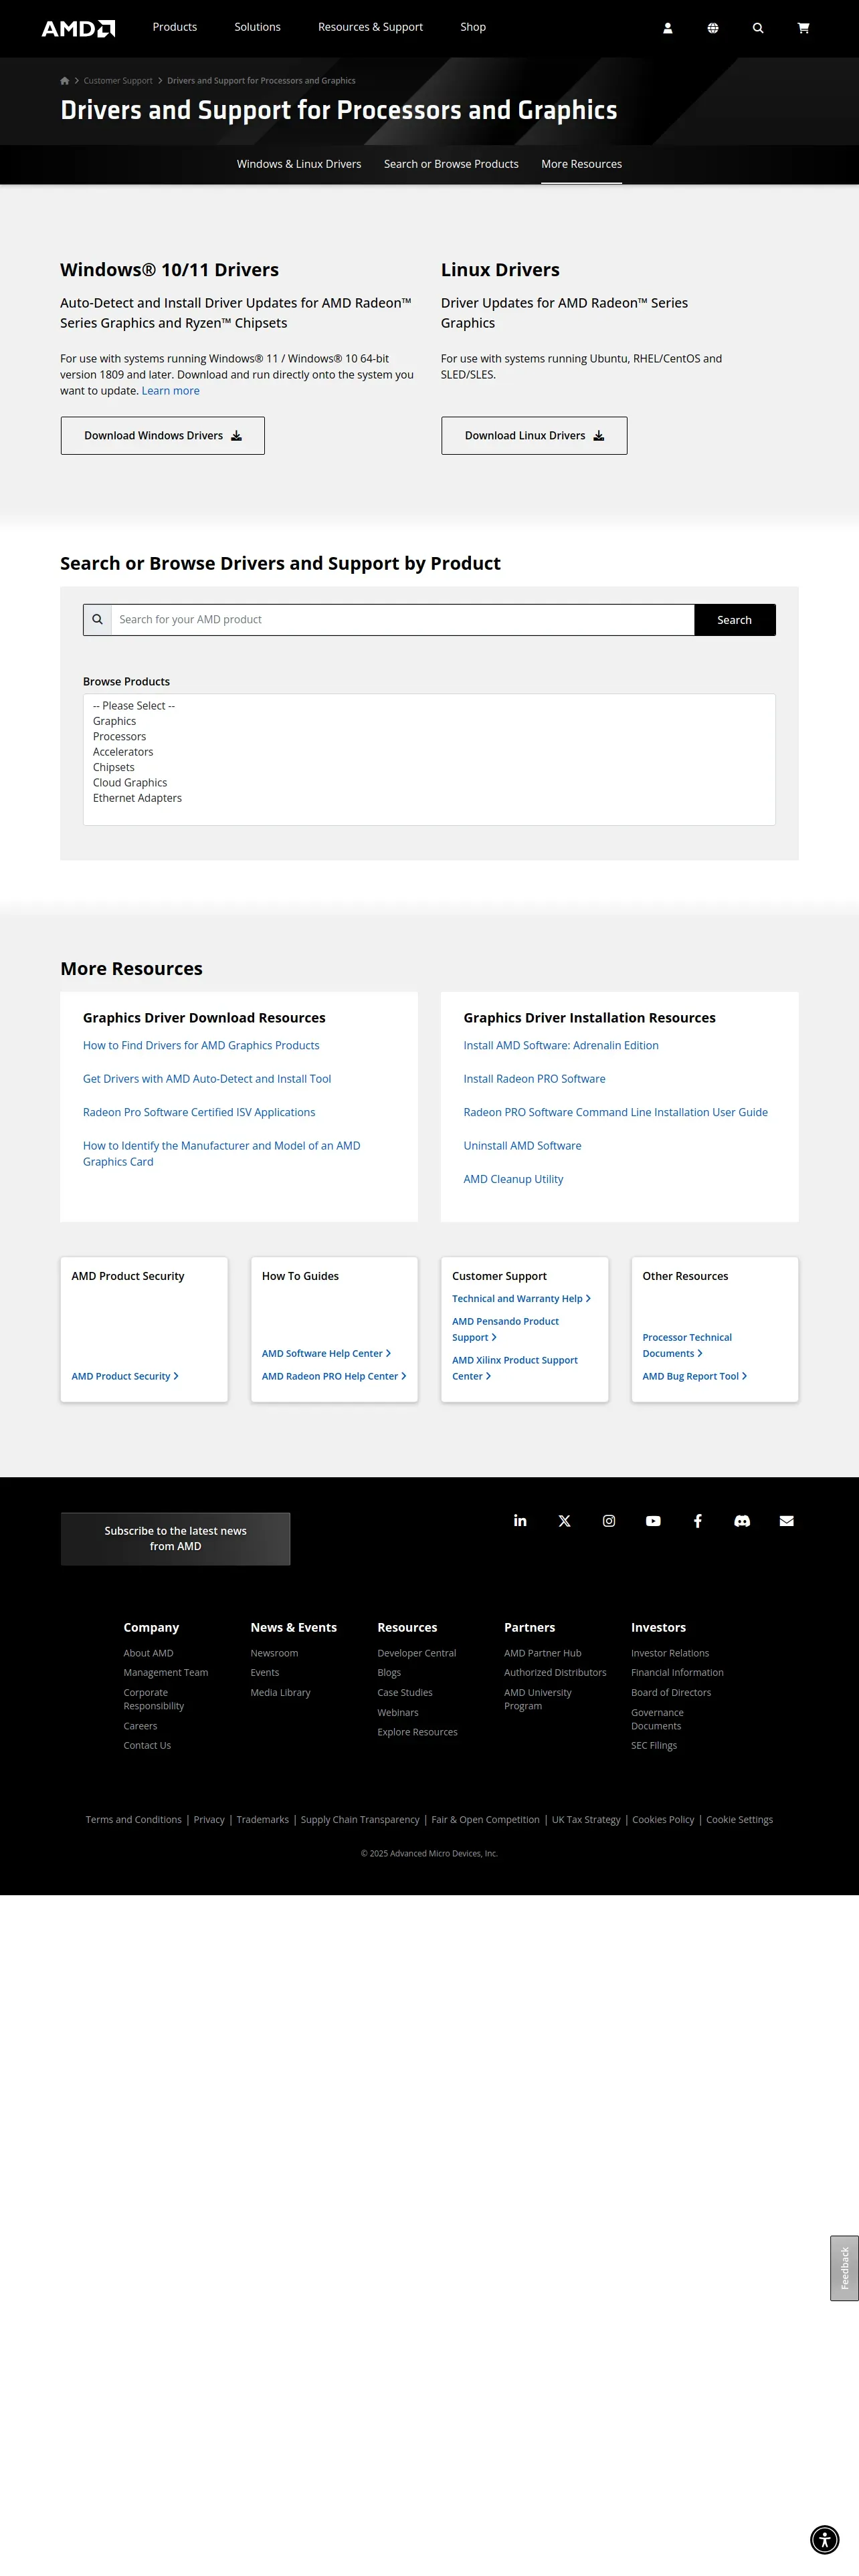
Task: Open Investor Relations footer link
Action: click(670, 1653)
